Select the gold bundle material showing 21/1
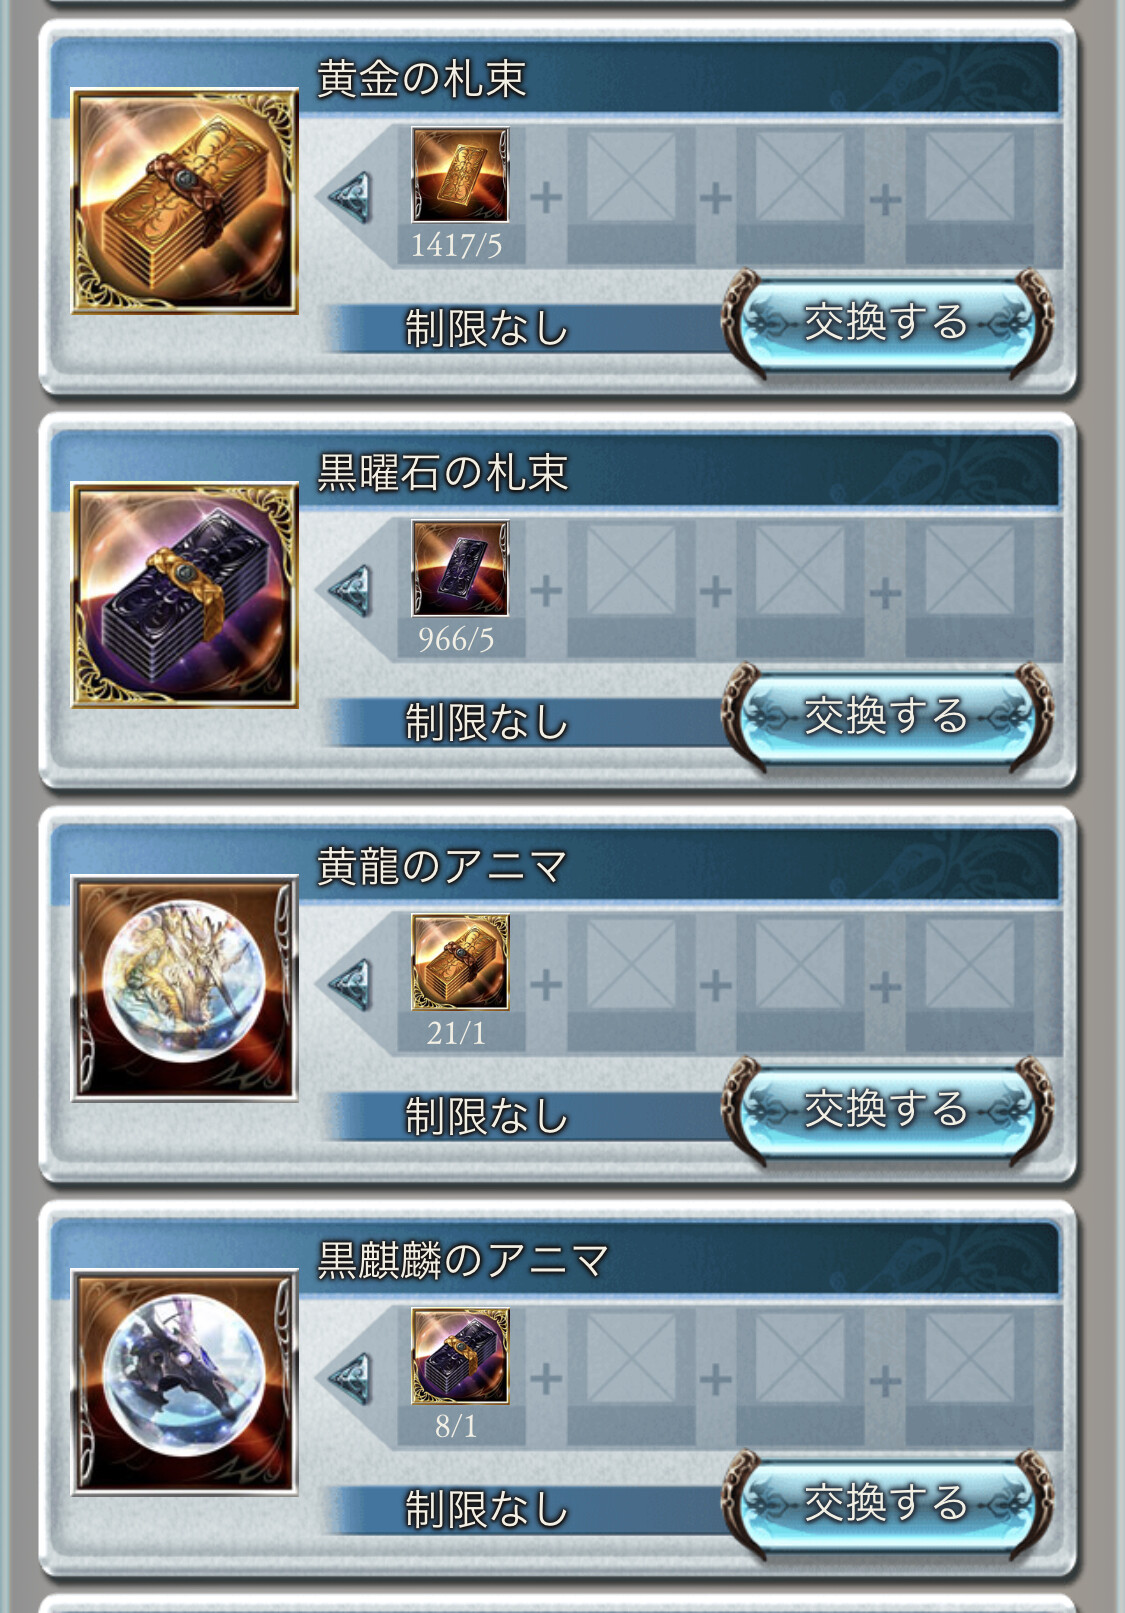 [x=460, y=963]
